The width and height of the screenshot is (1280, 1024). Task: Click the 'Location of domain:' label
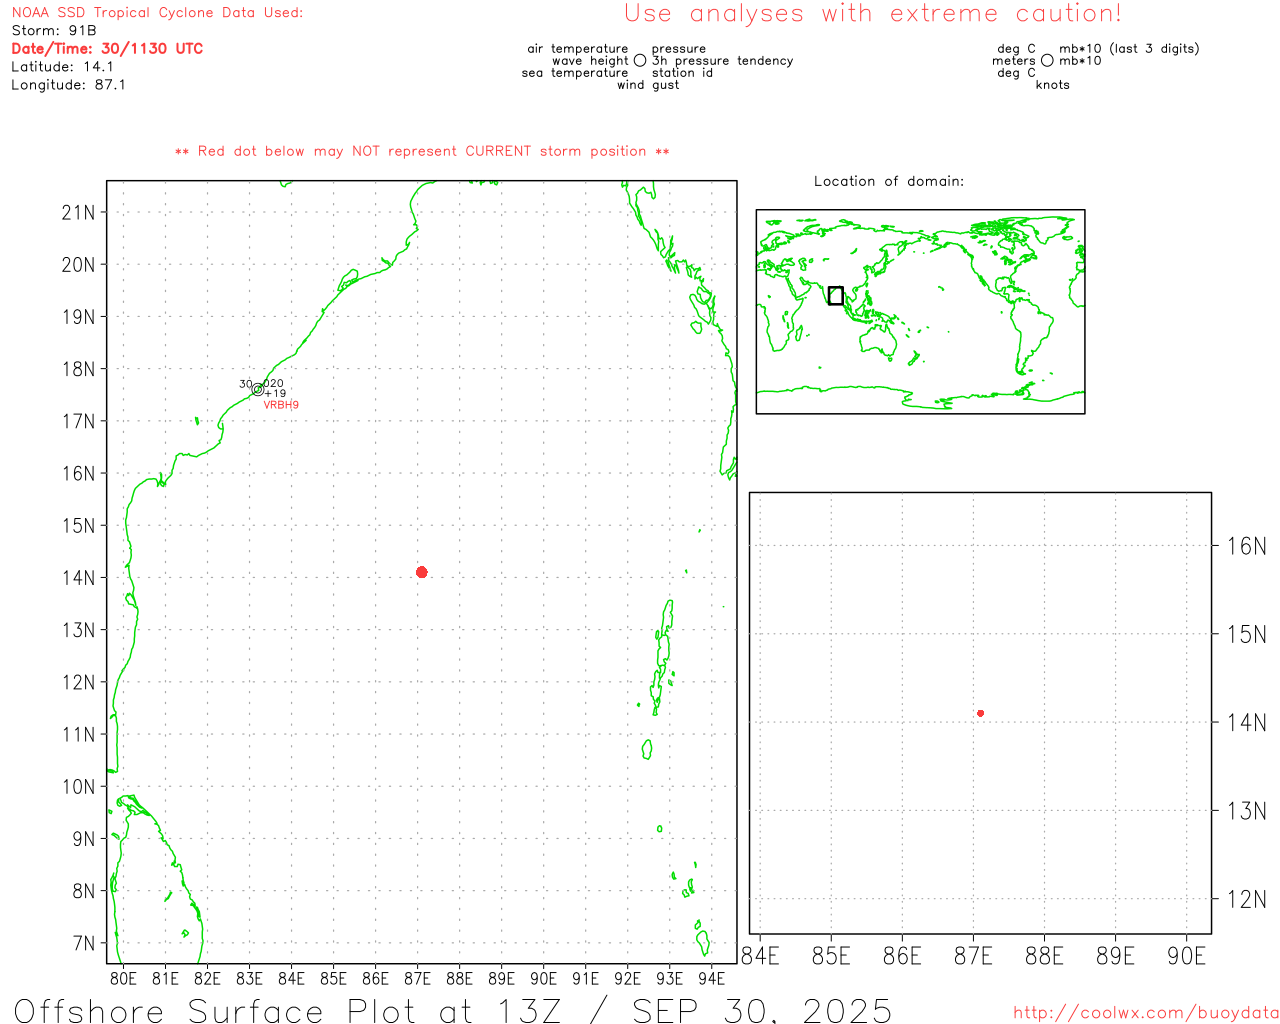(x=888, y=181)
